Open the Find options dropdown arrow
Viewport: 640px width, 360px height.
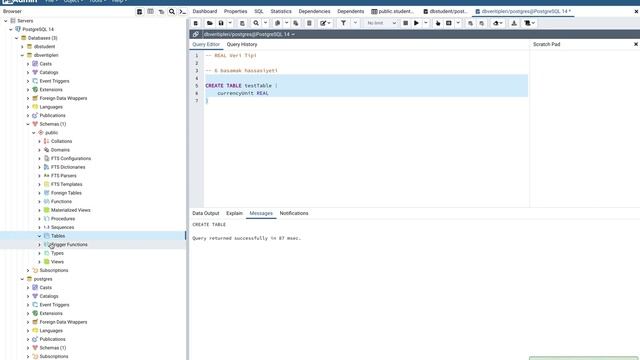click(265, 23)
